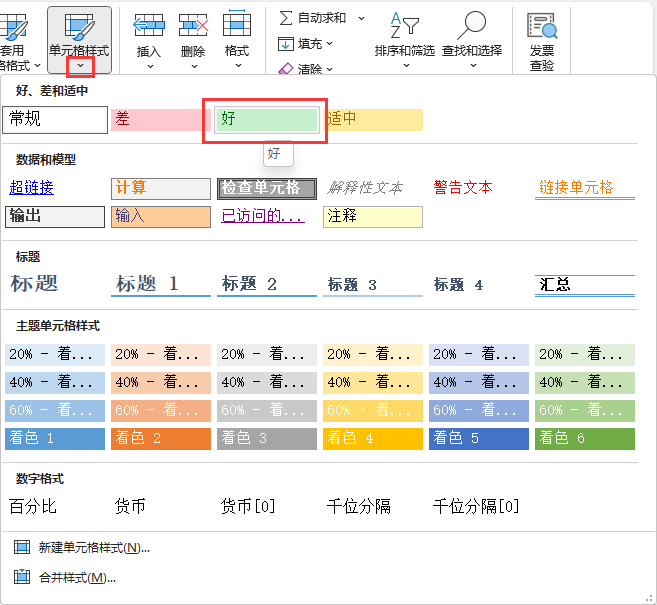The width and height of the screenshot is (657, 605).
Task: Apply blue 着色 1 accent style
Action: click(55, 439)
